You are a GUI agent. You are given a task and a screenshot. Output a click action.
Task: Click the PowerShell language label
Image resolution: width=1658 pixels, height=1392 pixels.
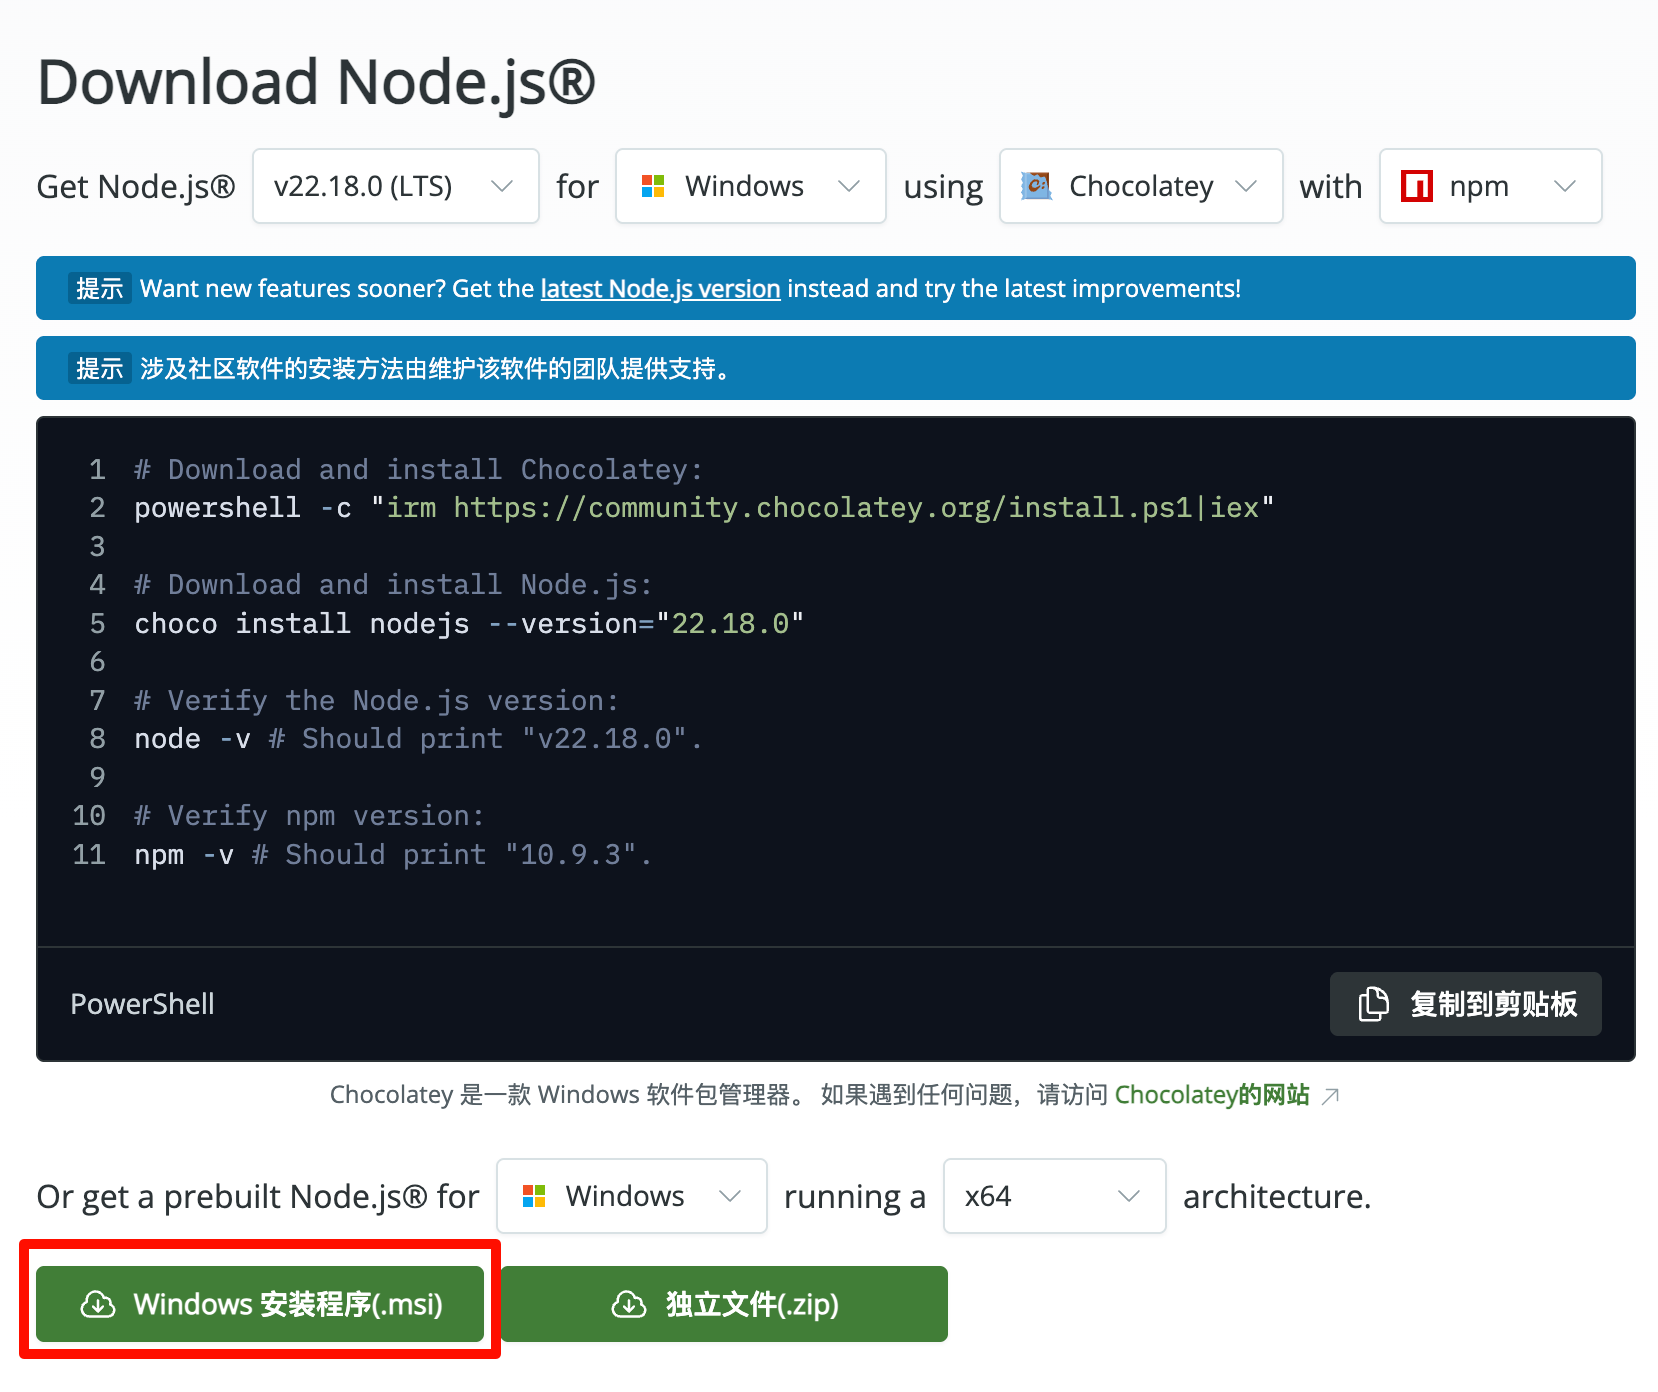142,1004
